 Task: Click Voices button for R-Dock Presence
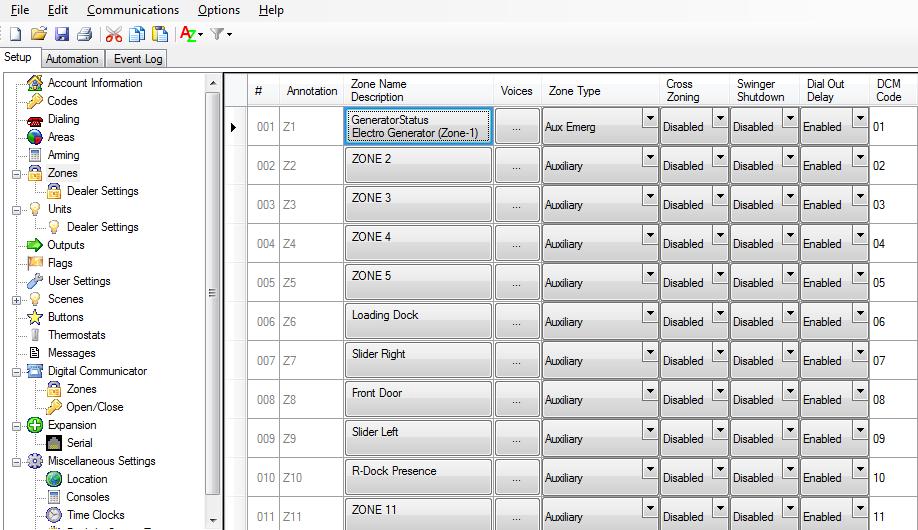point(516,477)
